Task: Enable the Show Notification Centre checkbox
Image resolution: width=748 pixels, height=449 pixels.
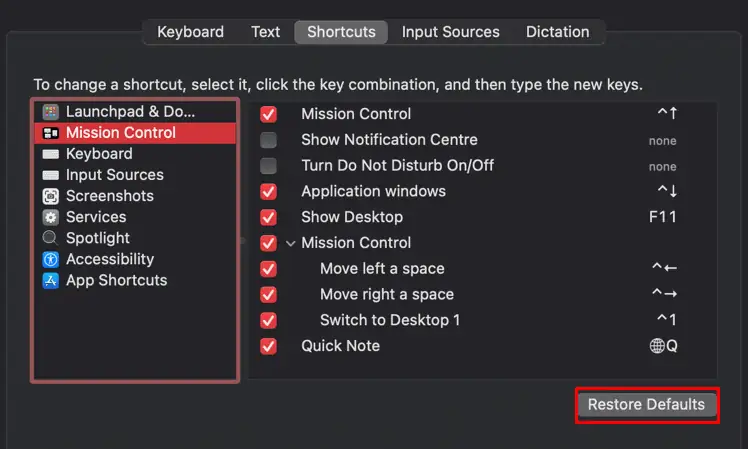Action: 268,140
